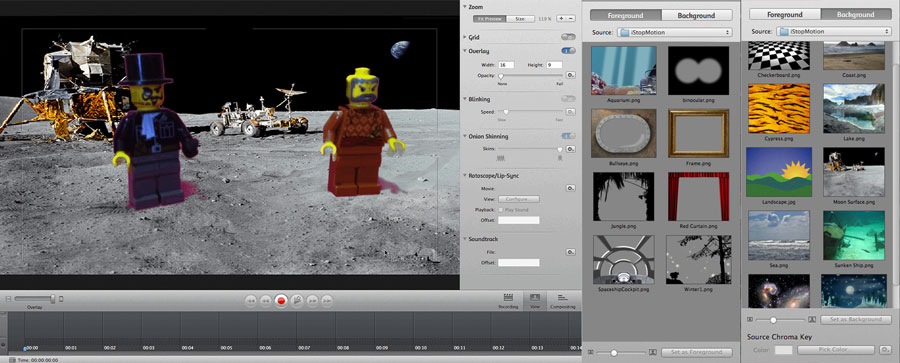Select the Moon Surface.png background thumbnail
Image resolution: width=900 pixels, height=363 pixels.
(x=854, y=172)
